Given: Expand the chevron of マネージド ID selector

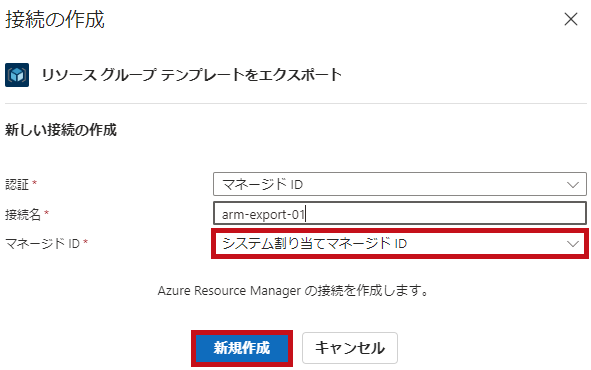Looking at the screenshot, I should [573, 244].
